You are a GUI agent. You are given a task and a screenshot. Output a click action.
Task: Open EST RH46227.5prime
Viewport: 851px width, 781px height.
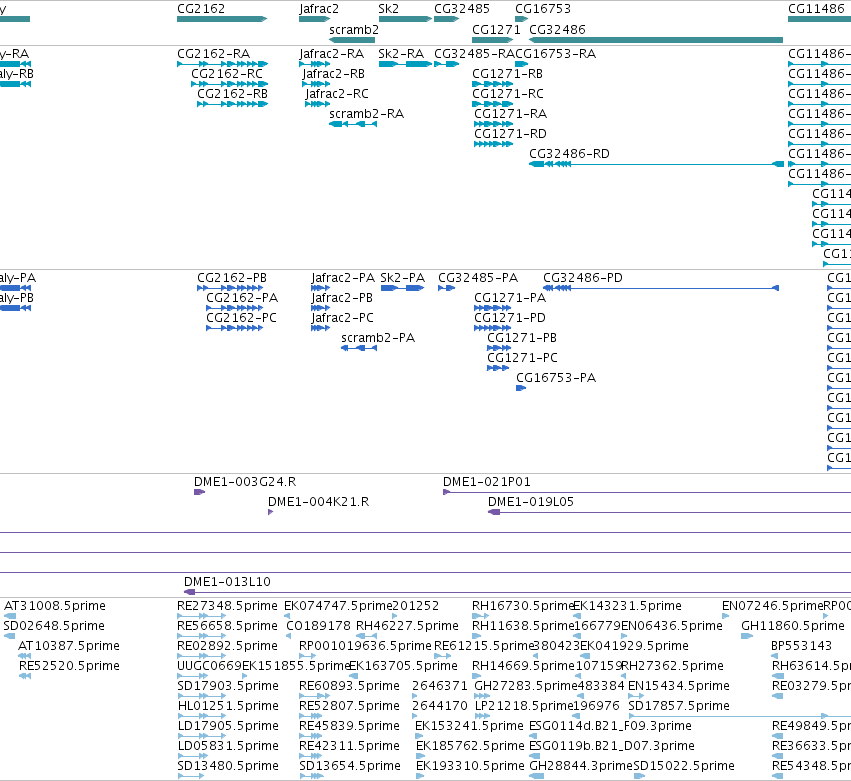pyautogui.click(x=367, y=636)
